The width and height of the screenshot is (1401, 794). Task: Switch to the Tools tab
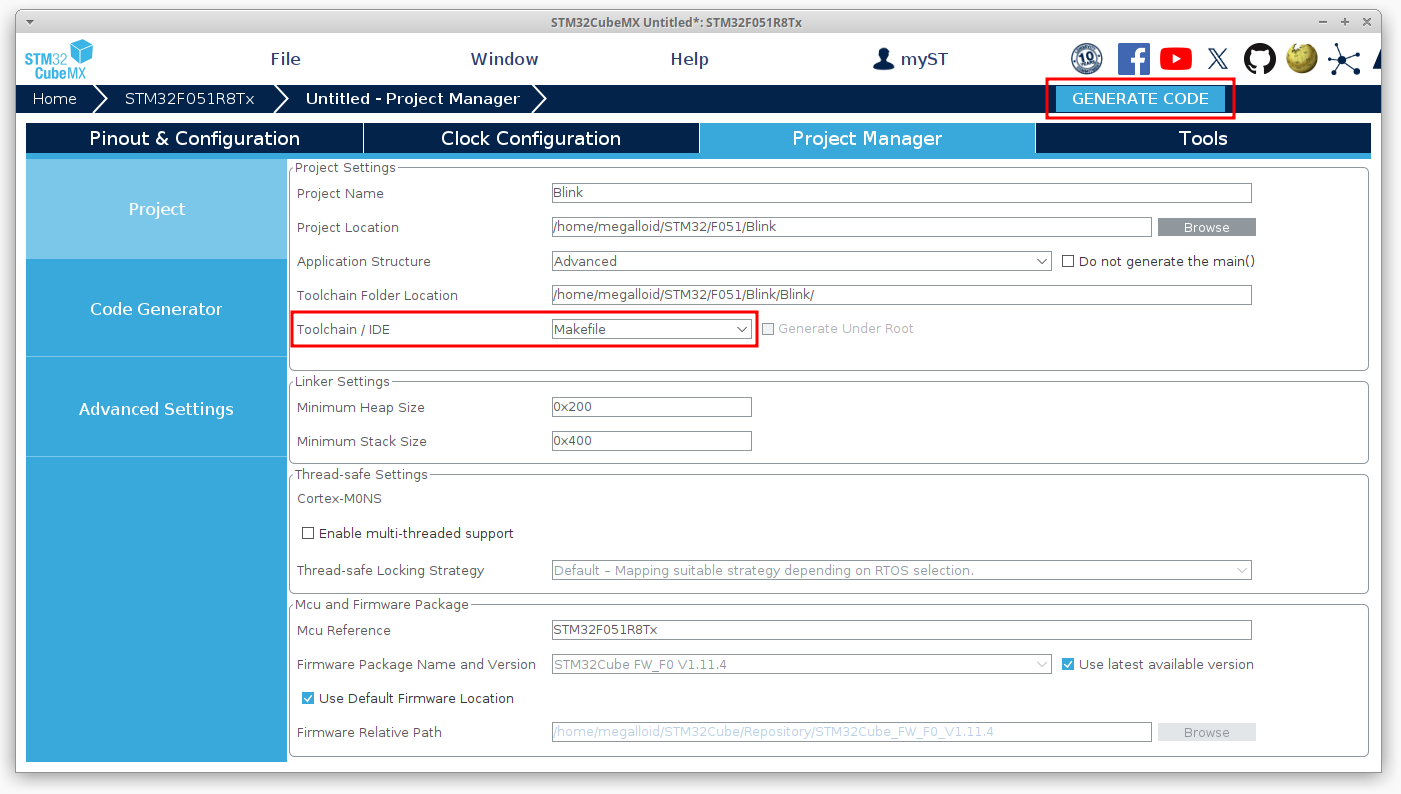click(x=1203, y=138)
